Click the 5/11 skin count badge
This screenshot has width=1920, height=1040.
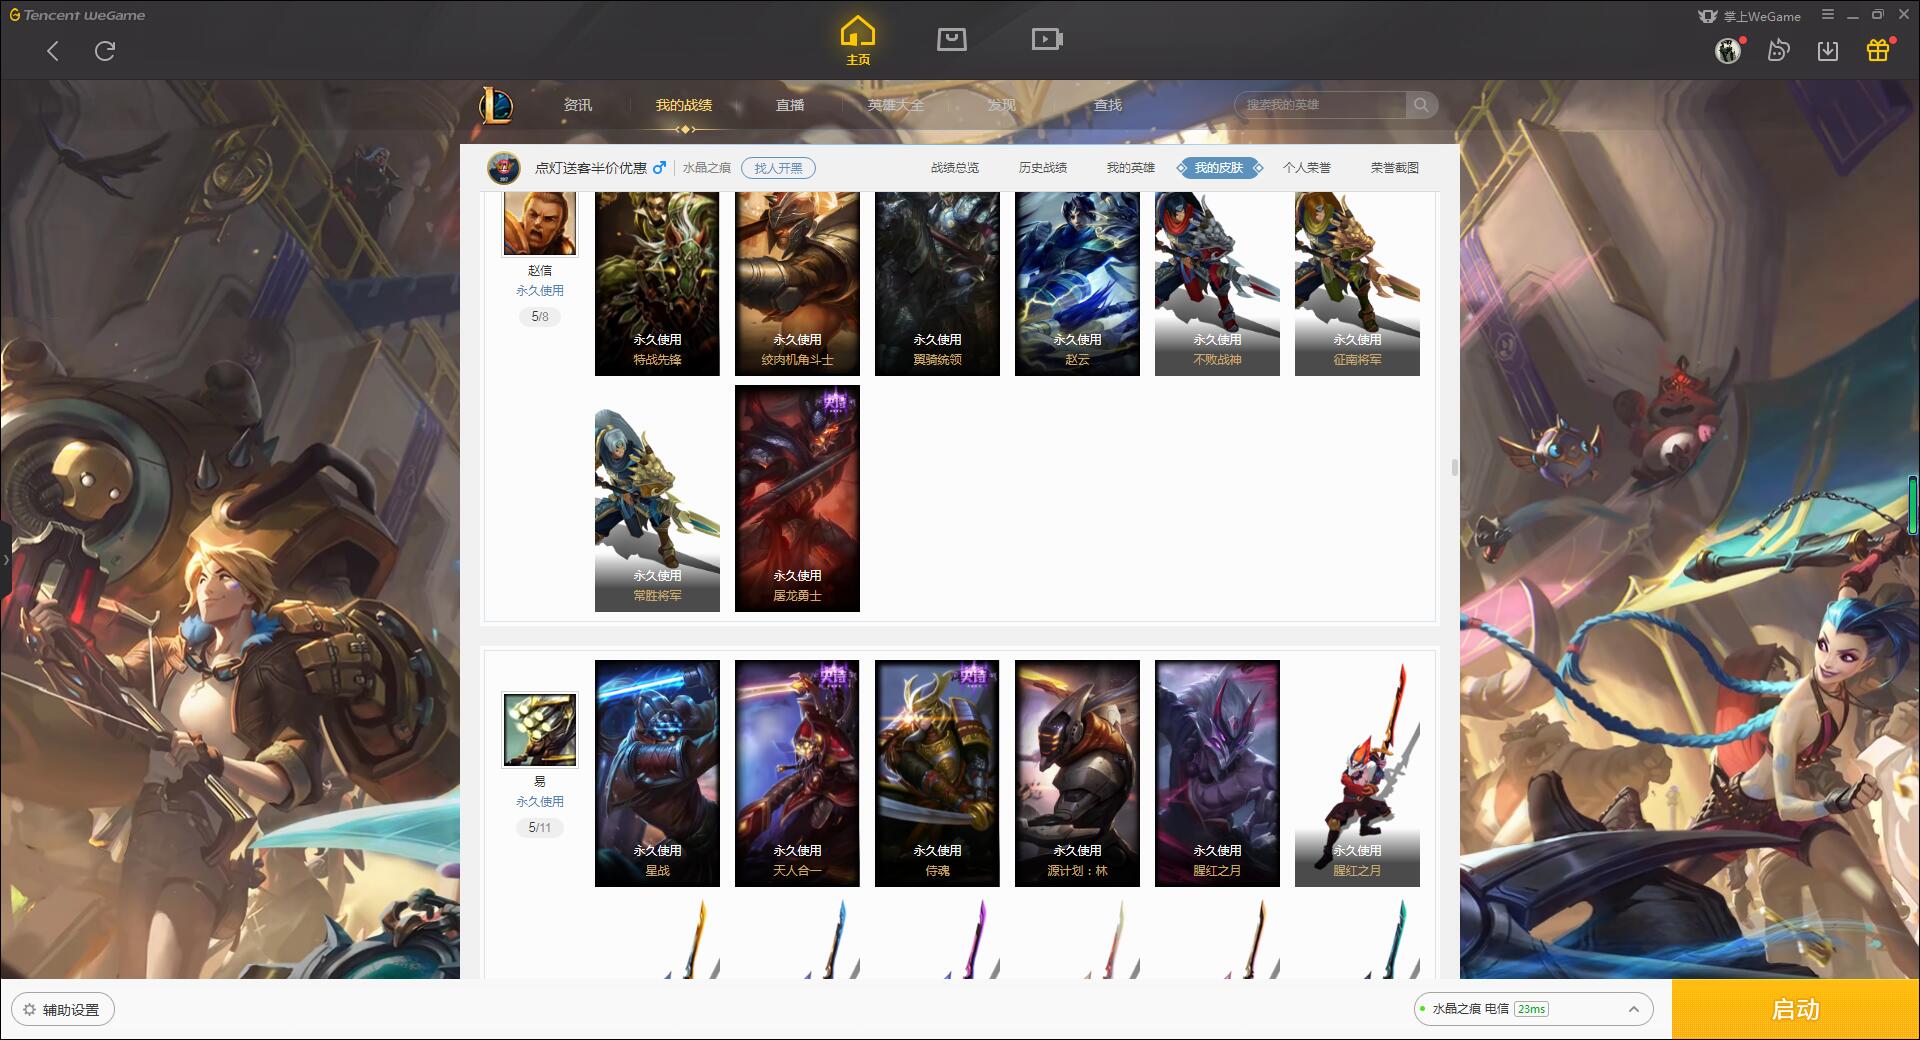click(x=540, y=828)
